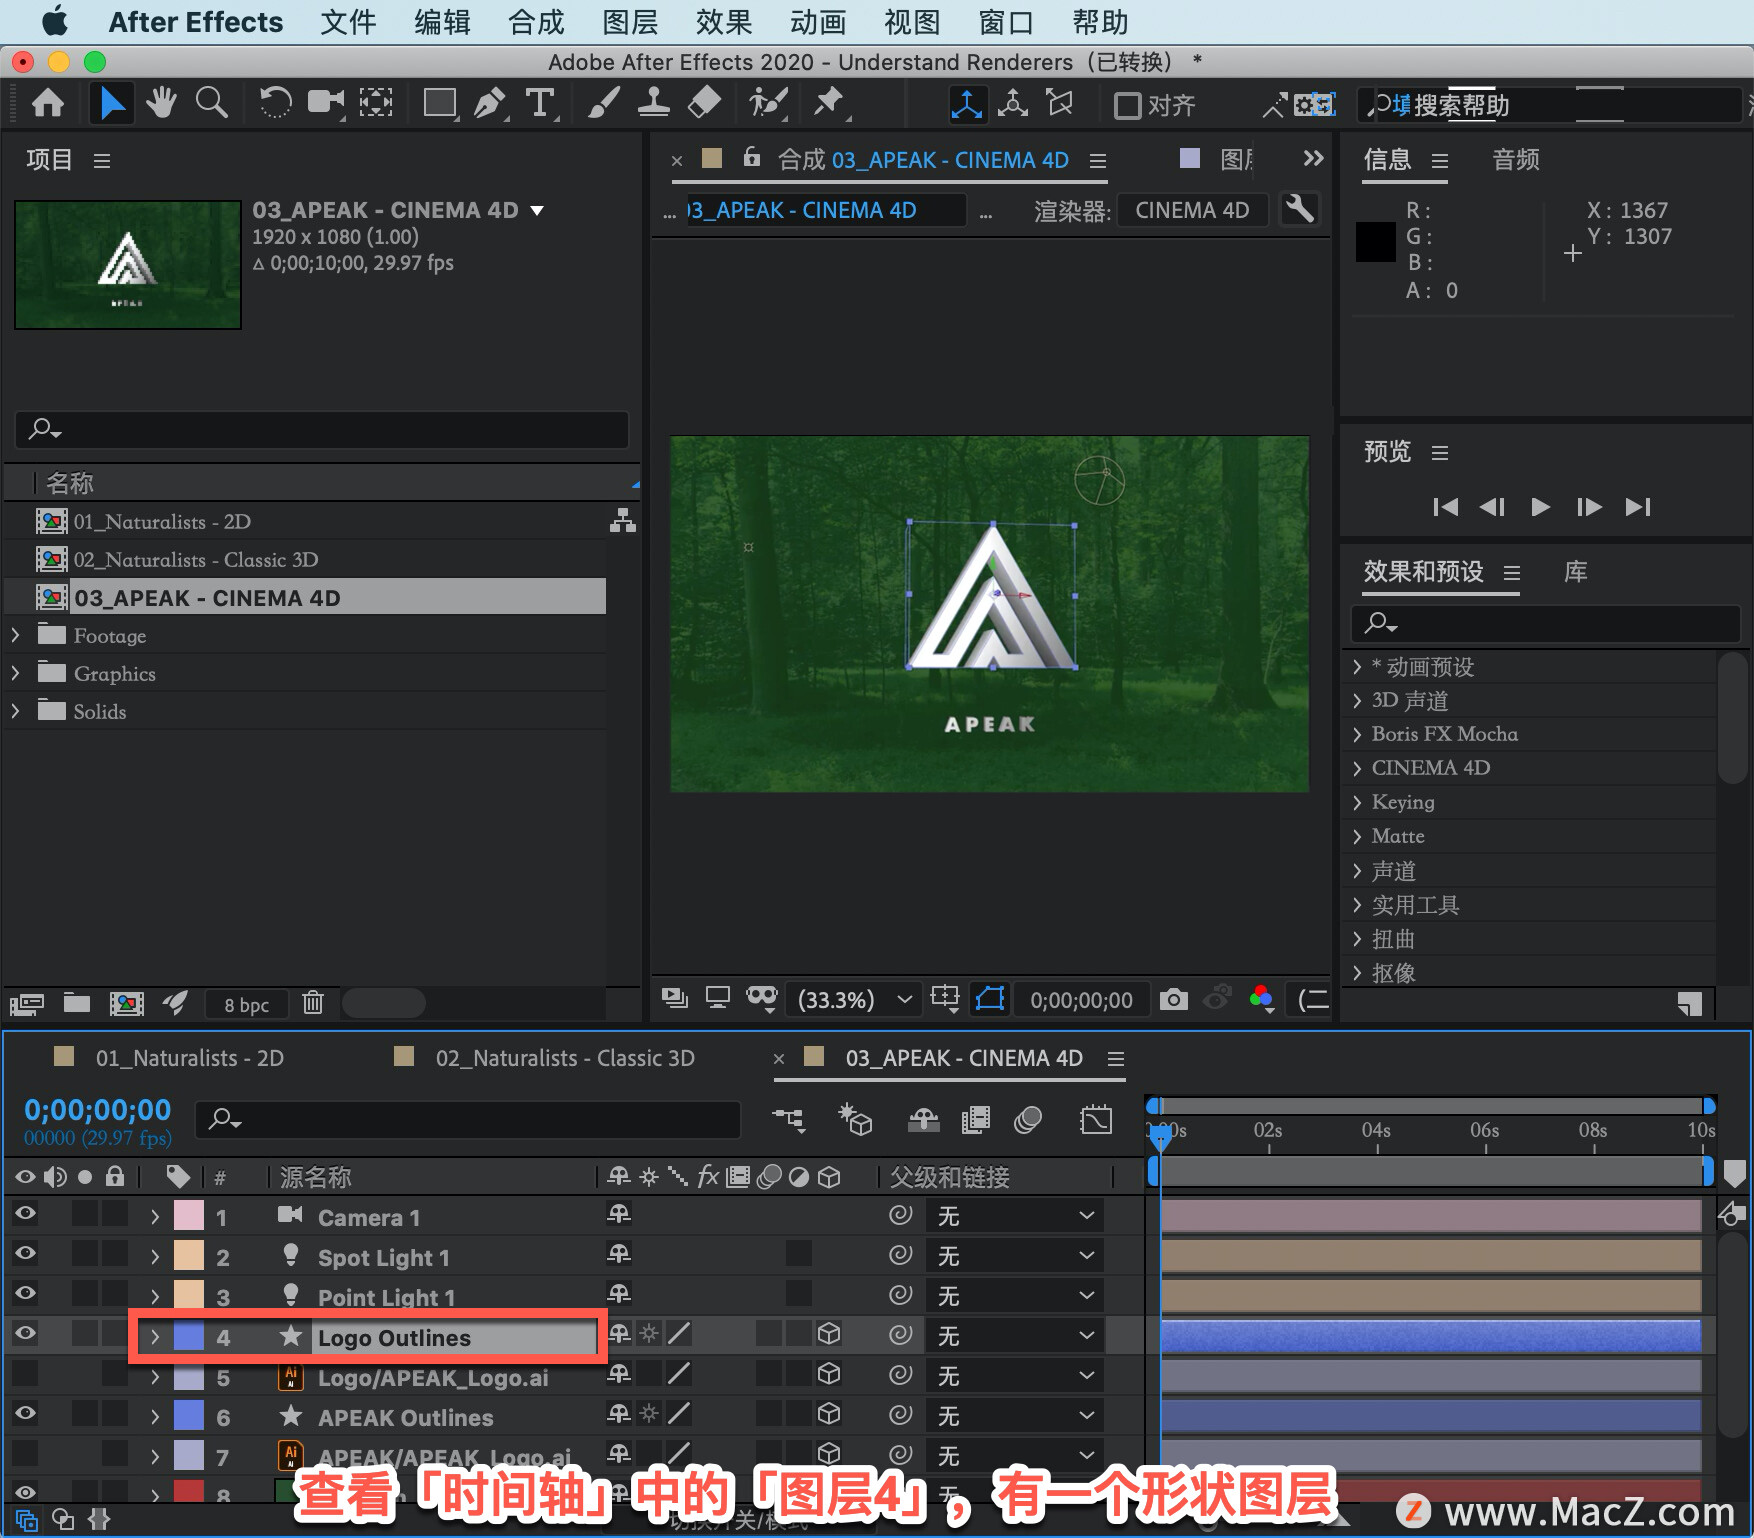Select the Zoom magnifier tool

tap(211, 103)
